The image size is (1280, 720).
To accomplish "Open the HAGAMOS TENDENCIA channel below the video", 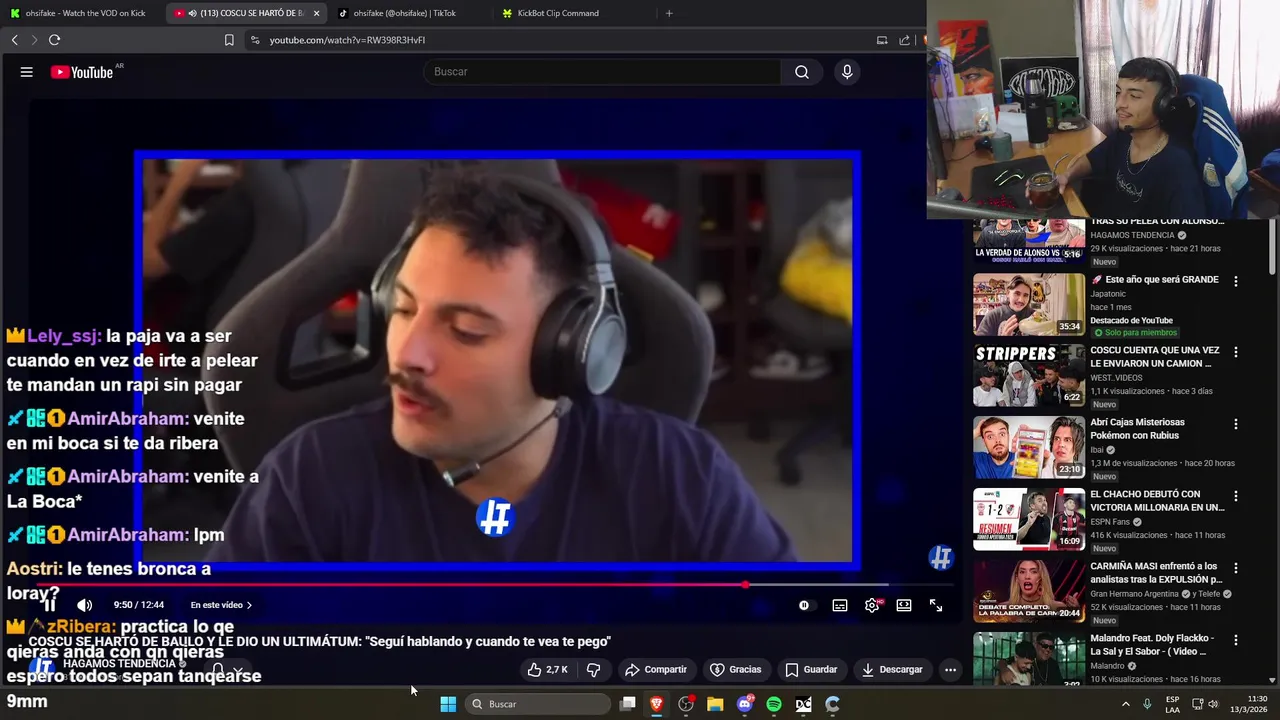I will click(119, 664).
